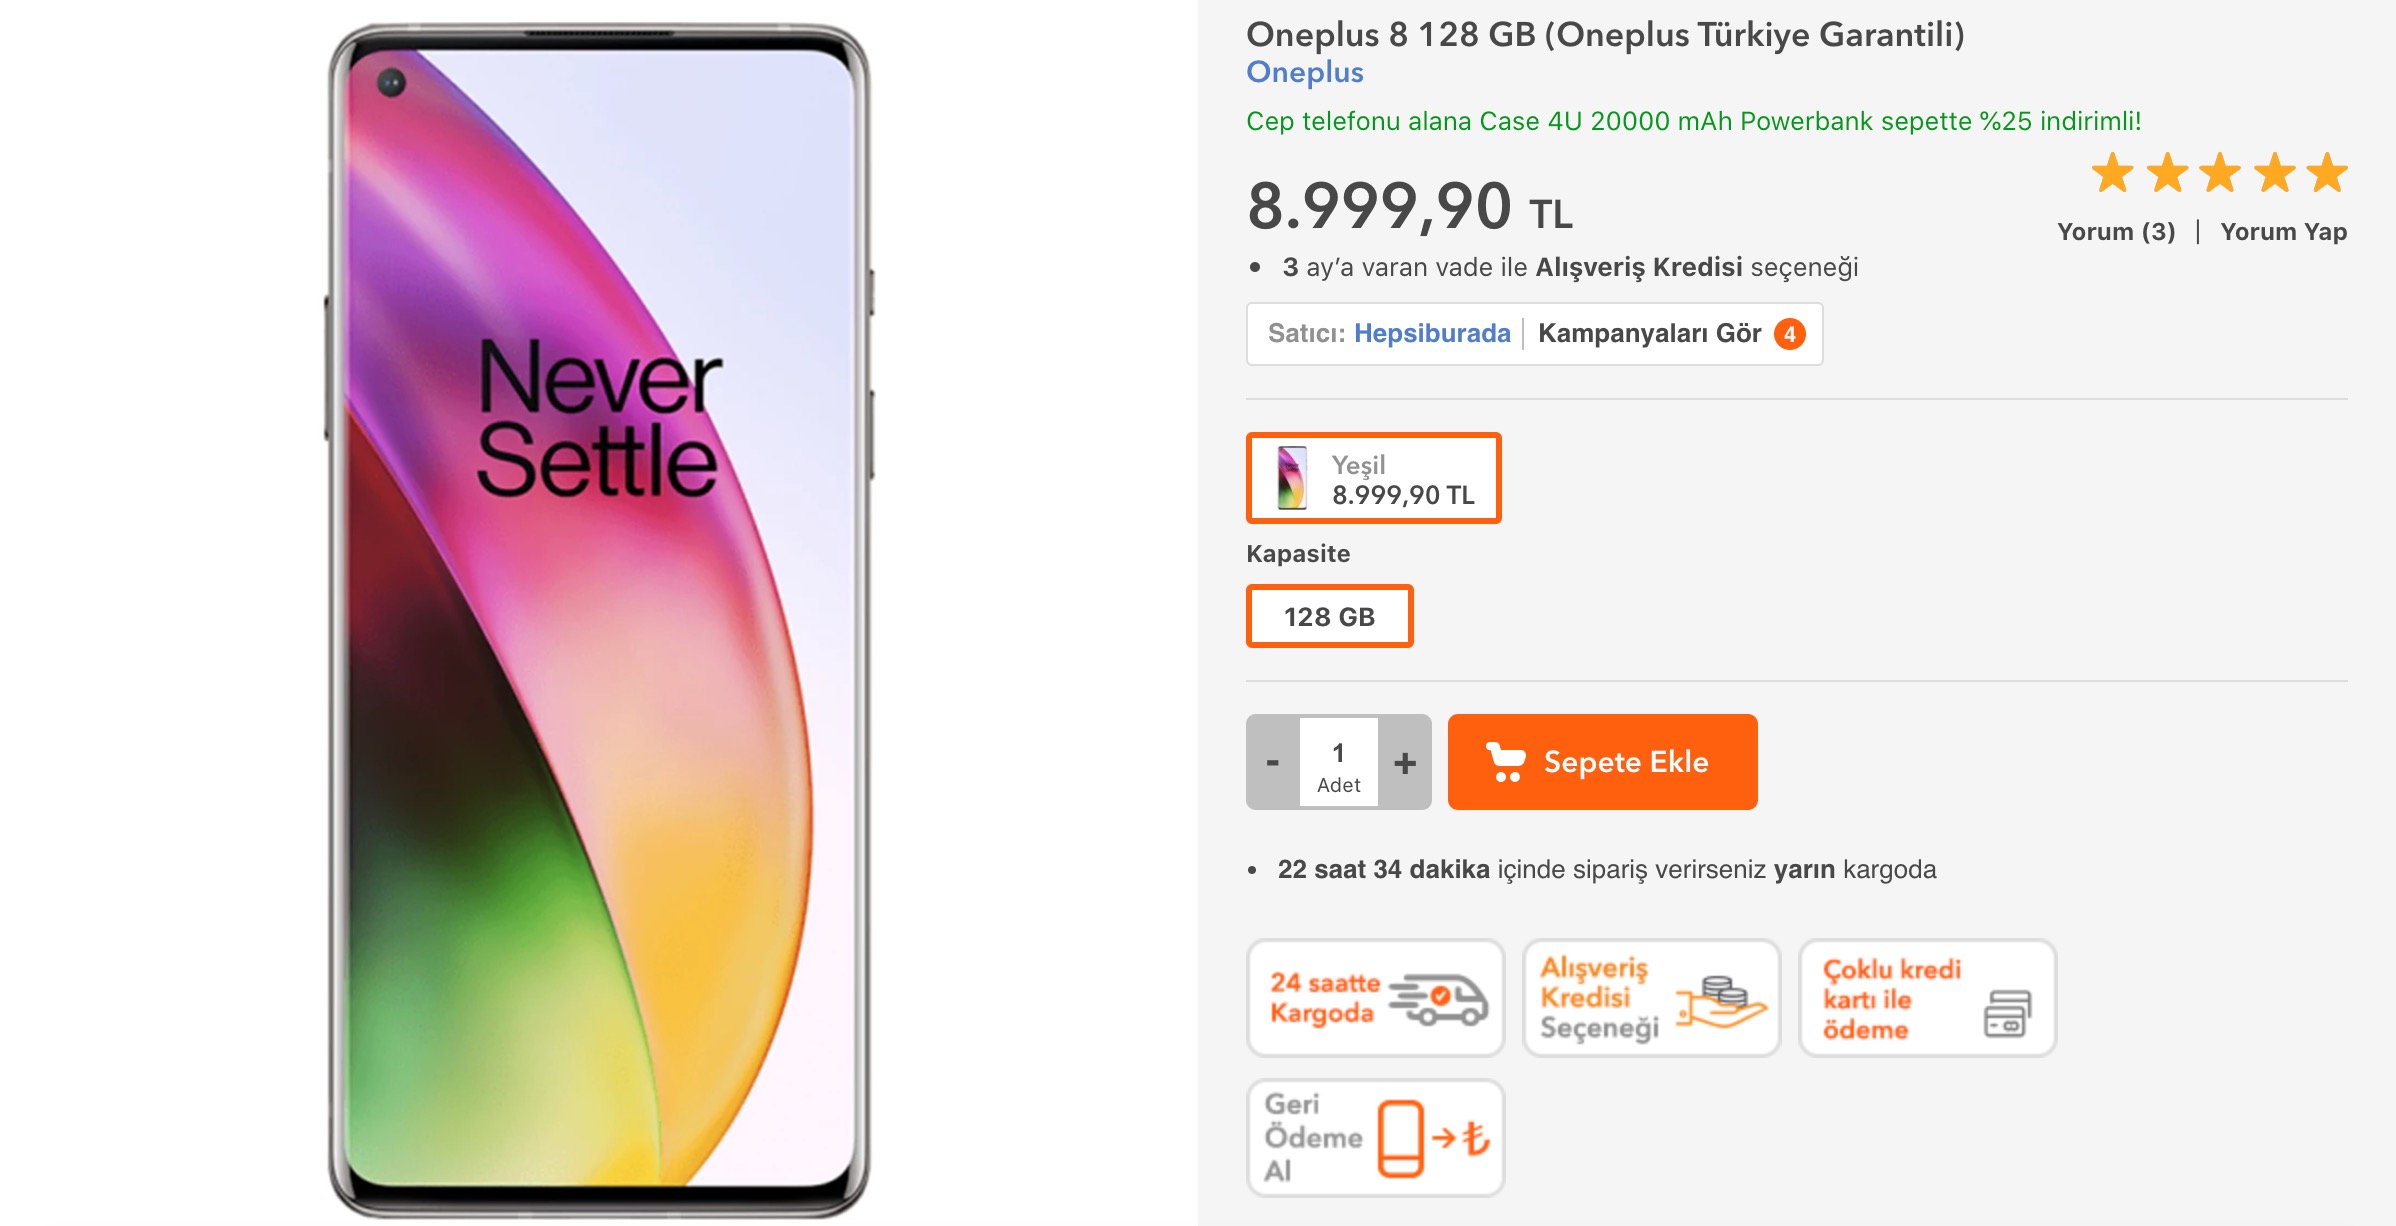Click Yorum Yap to write a review
This screenshot has height=1226, width=2396.
pyautogui.click(x=2283, y=231)
